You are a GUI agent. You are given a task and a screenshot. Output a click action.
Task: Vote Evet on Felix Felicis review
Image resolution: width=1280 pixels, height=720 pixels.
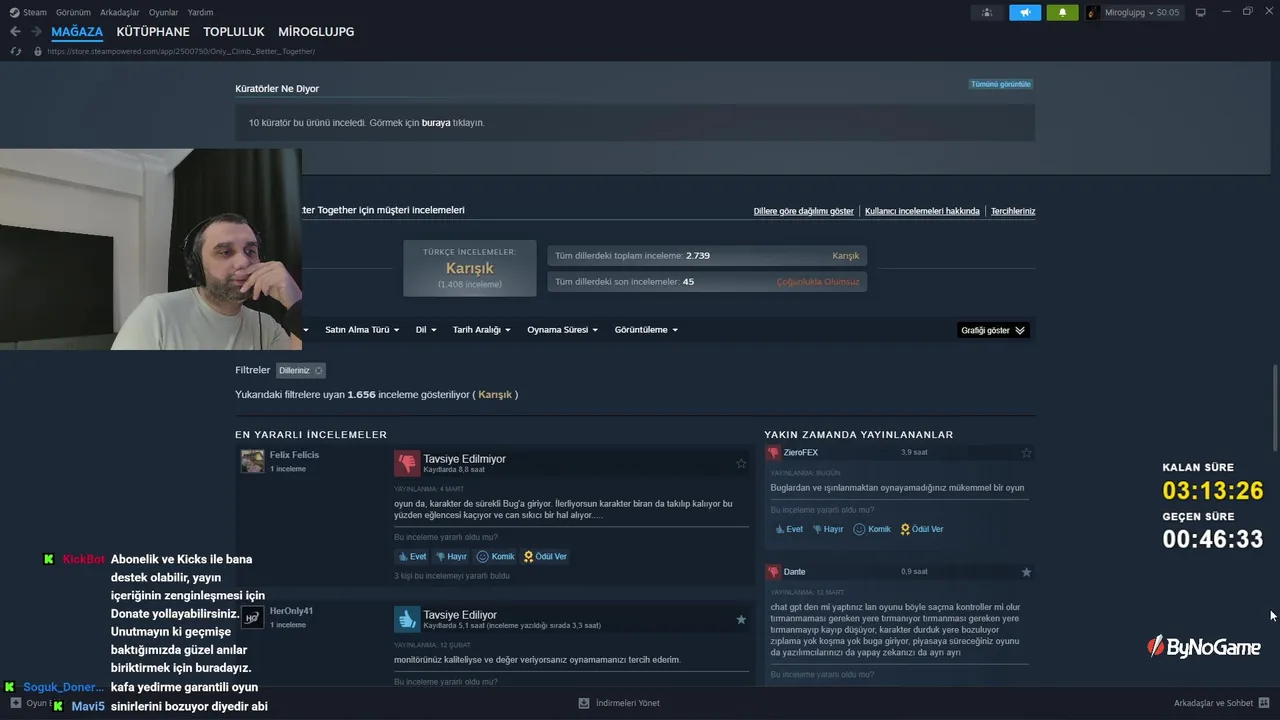[412, 557]
